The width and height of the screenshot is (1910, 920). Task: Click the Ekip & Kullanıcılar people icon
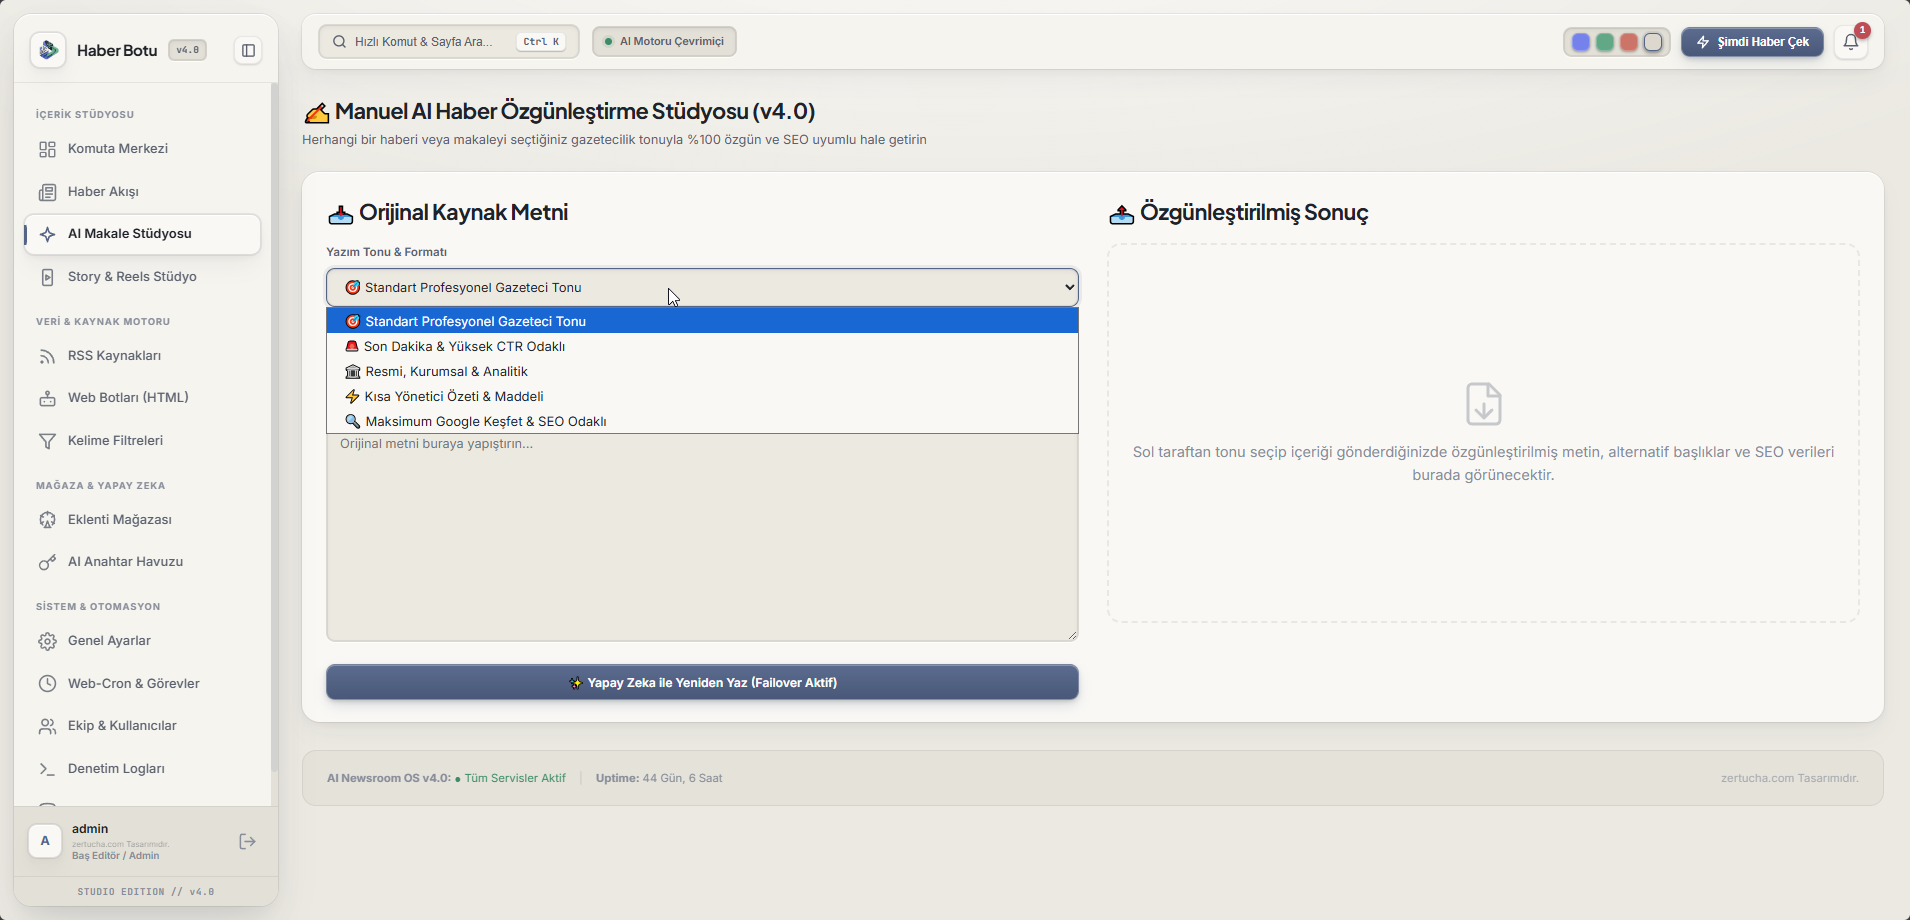pos(47,726)
